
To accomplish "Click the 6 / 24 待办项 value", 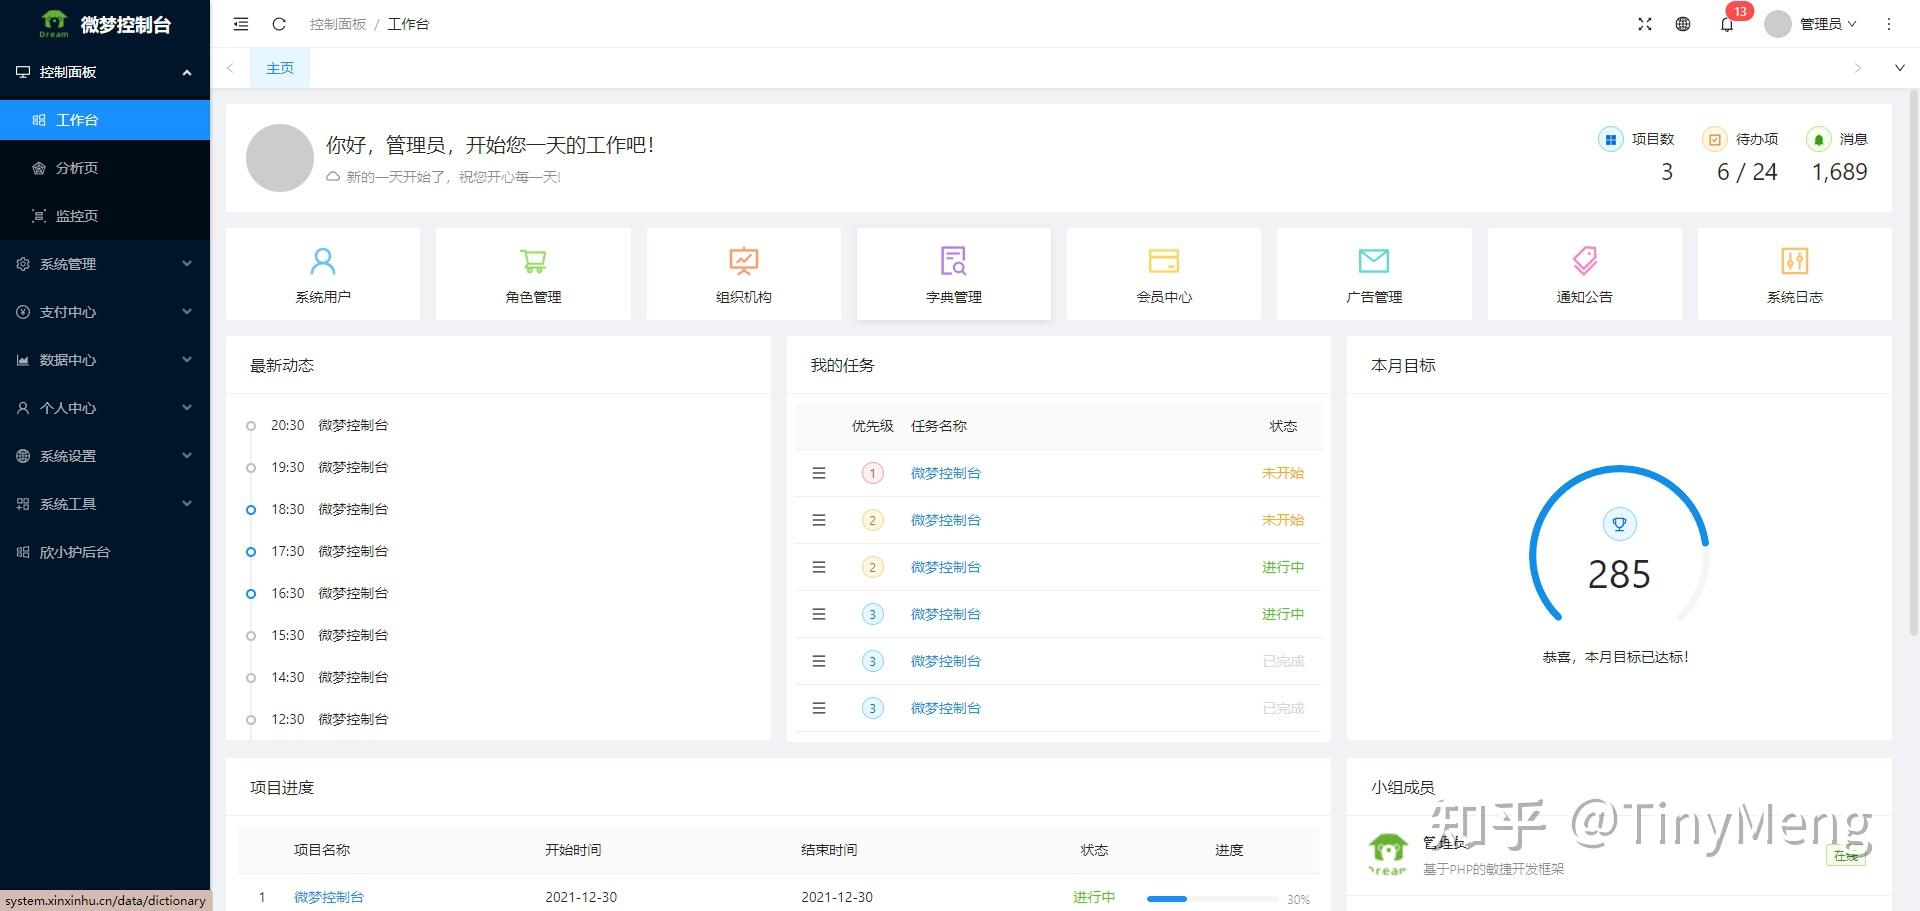I will pos(1747,172).
